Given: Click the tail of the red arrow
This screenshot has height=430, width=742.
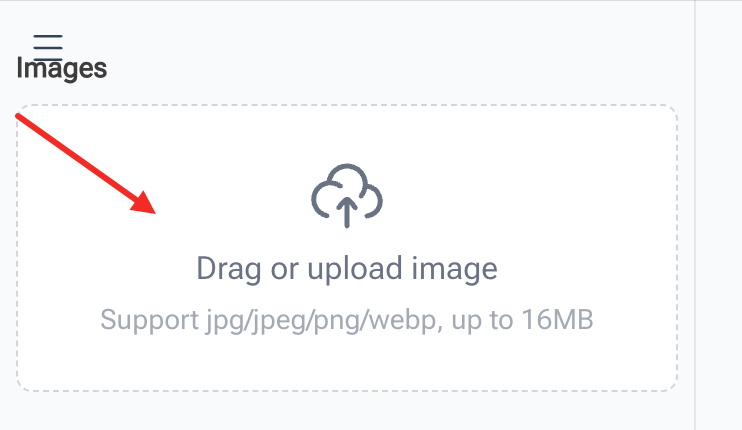Looking at the screenshot, I should coord(19,116).
